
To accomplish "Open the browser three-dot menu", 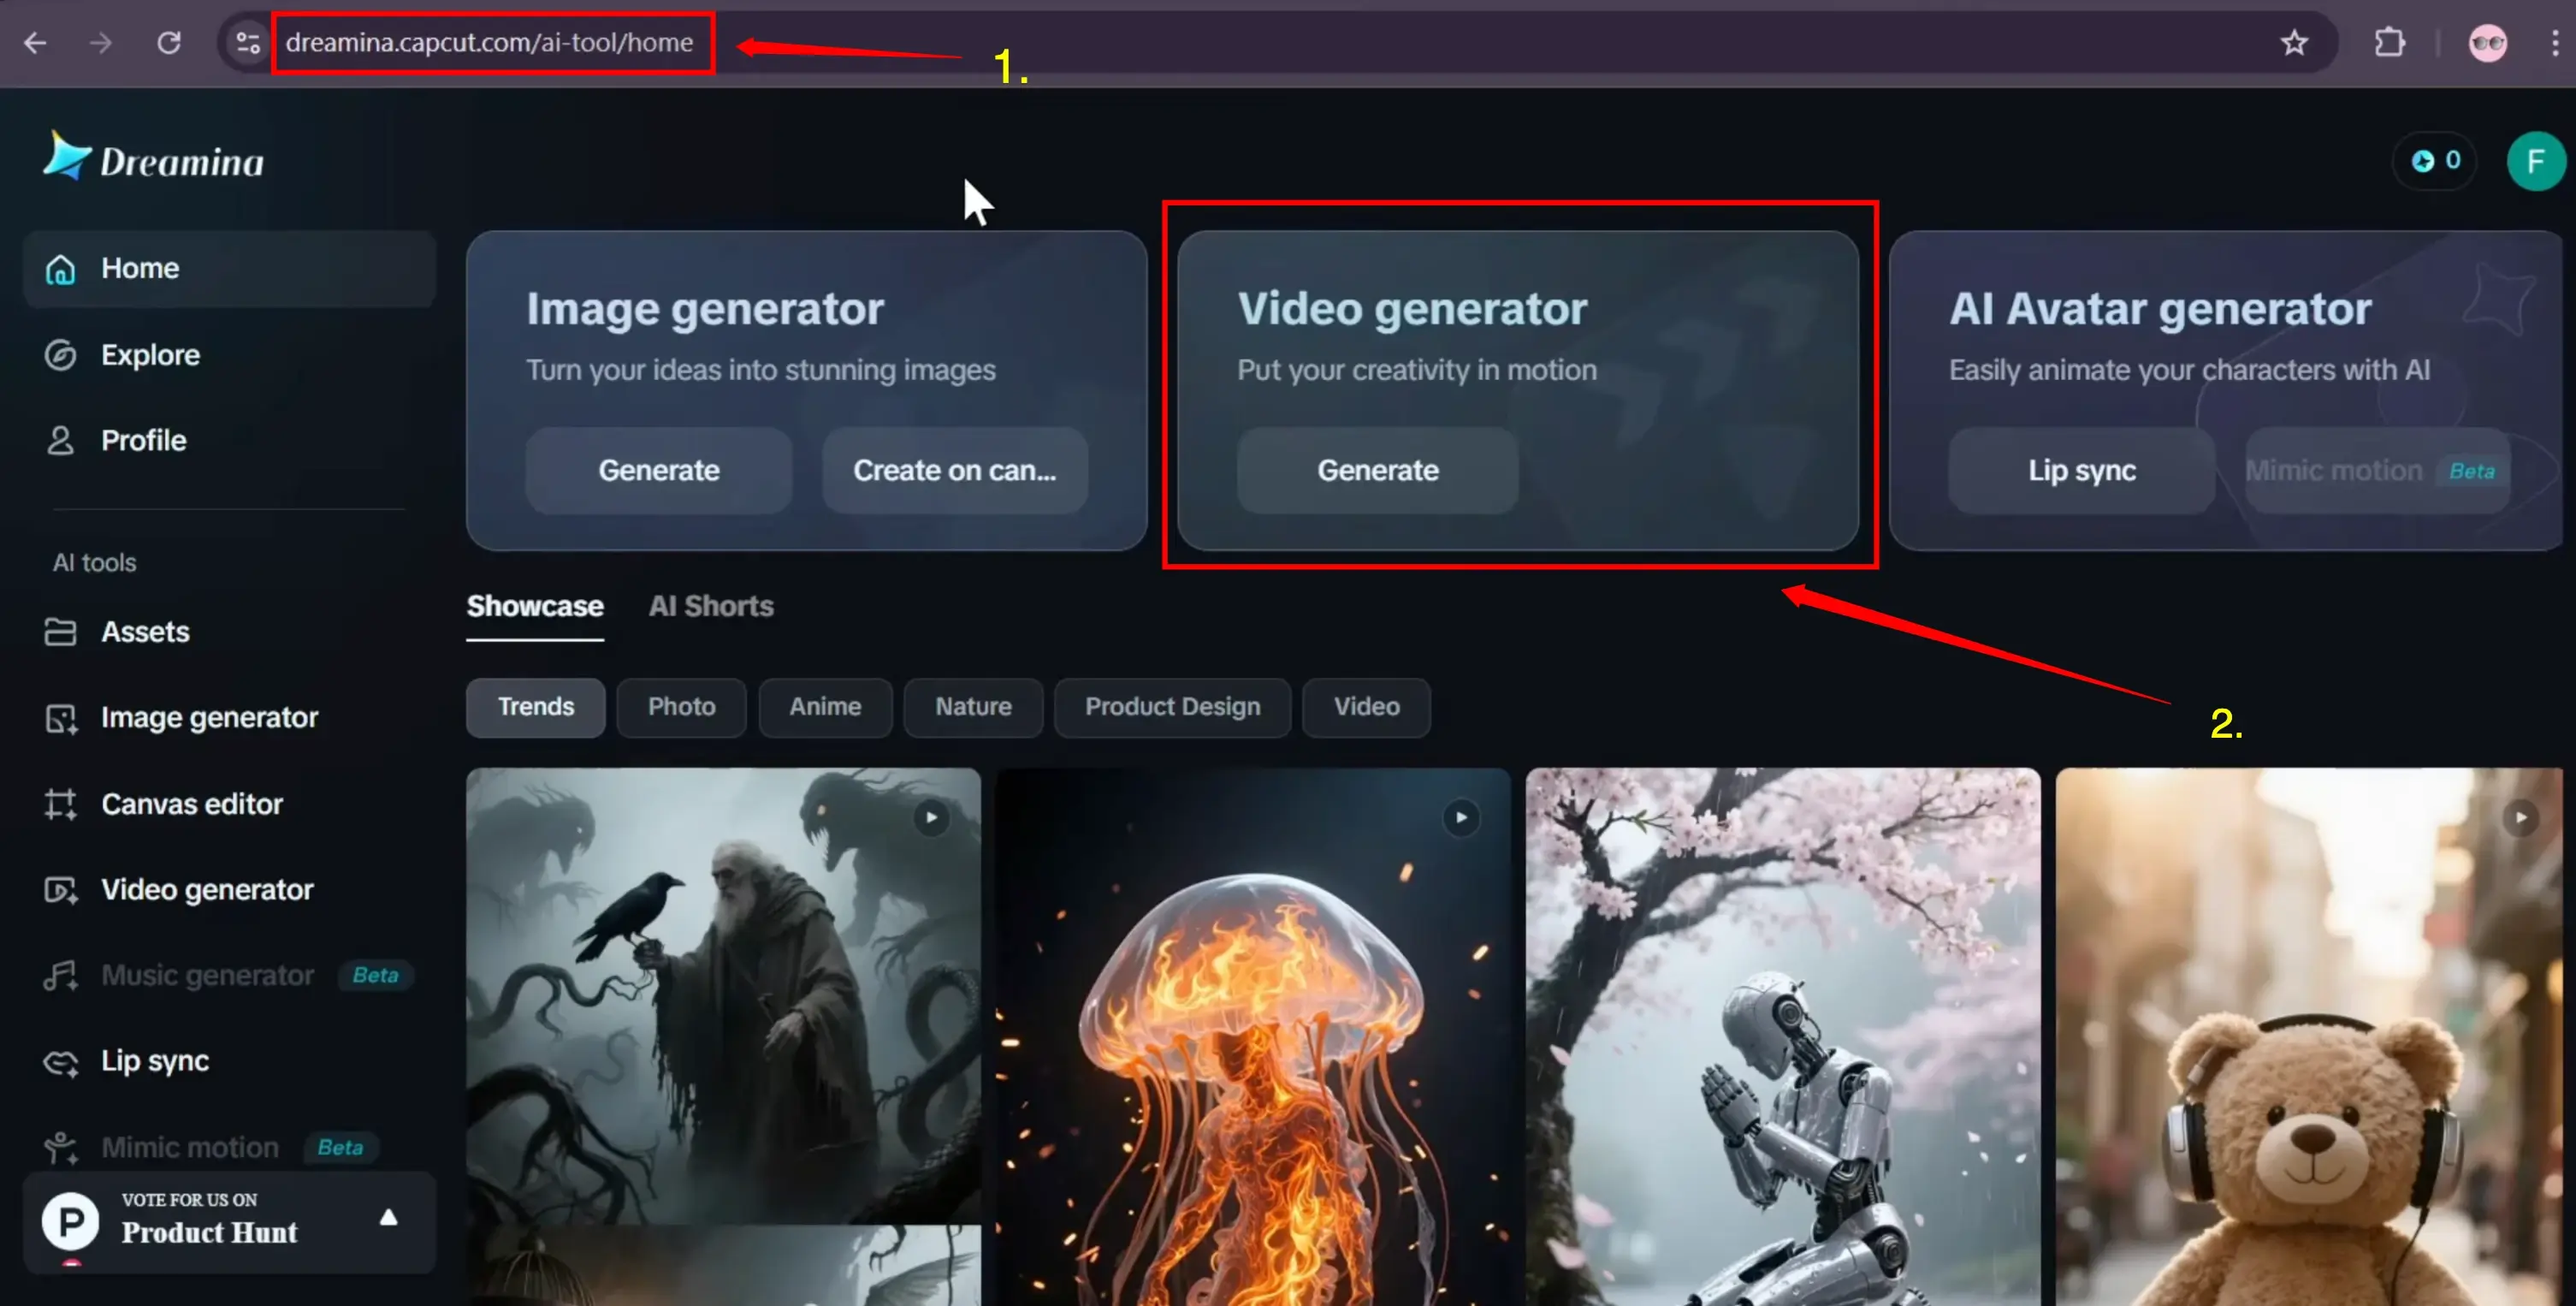I will 2555,43.
